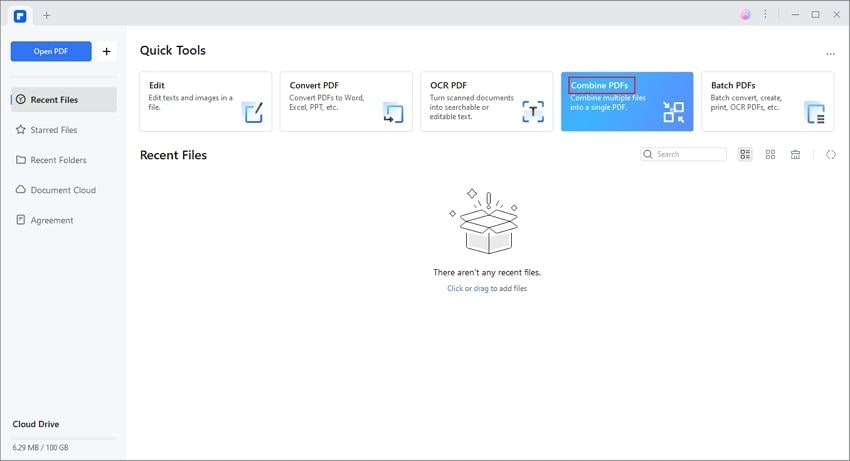Image resolution: width=850 pixels, height=461 pixels.
Task: Open Recent Folders in the sidebar
Action: [64, 160]
